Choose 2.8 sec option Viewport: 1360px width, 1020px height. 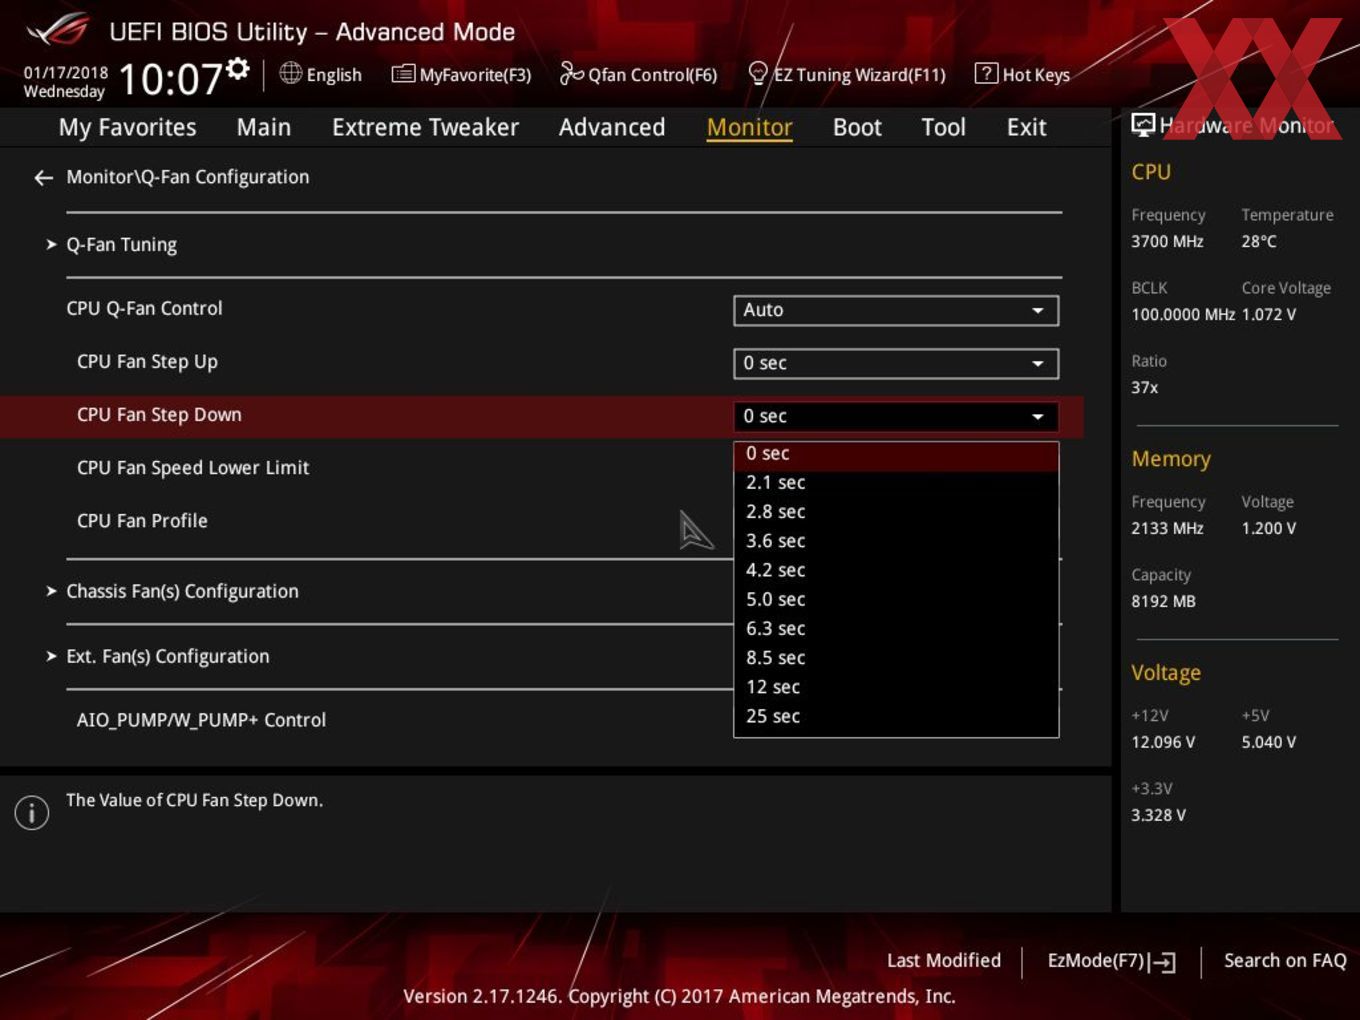896,512
